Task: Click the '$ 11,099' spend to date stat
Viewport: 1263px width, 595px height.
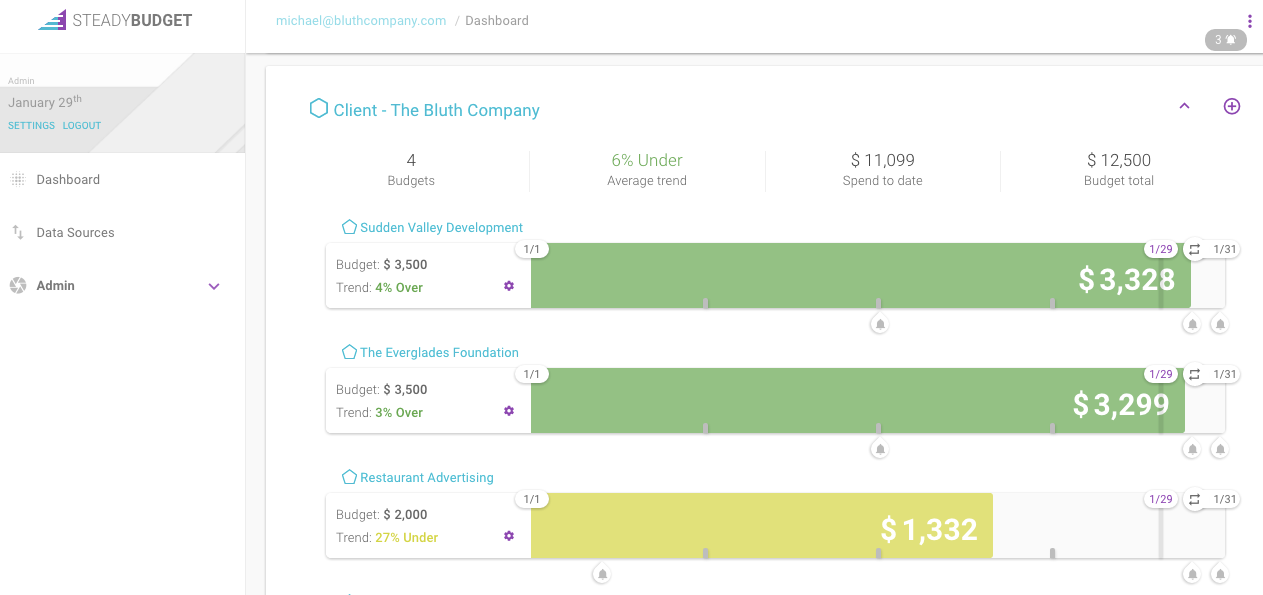Action: (x=883, y=160)
